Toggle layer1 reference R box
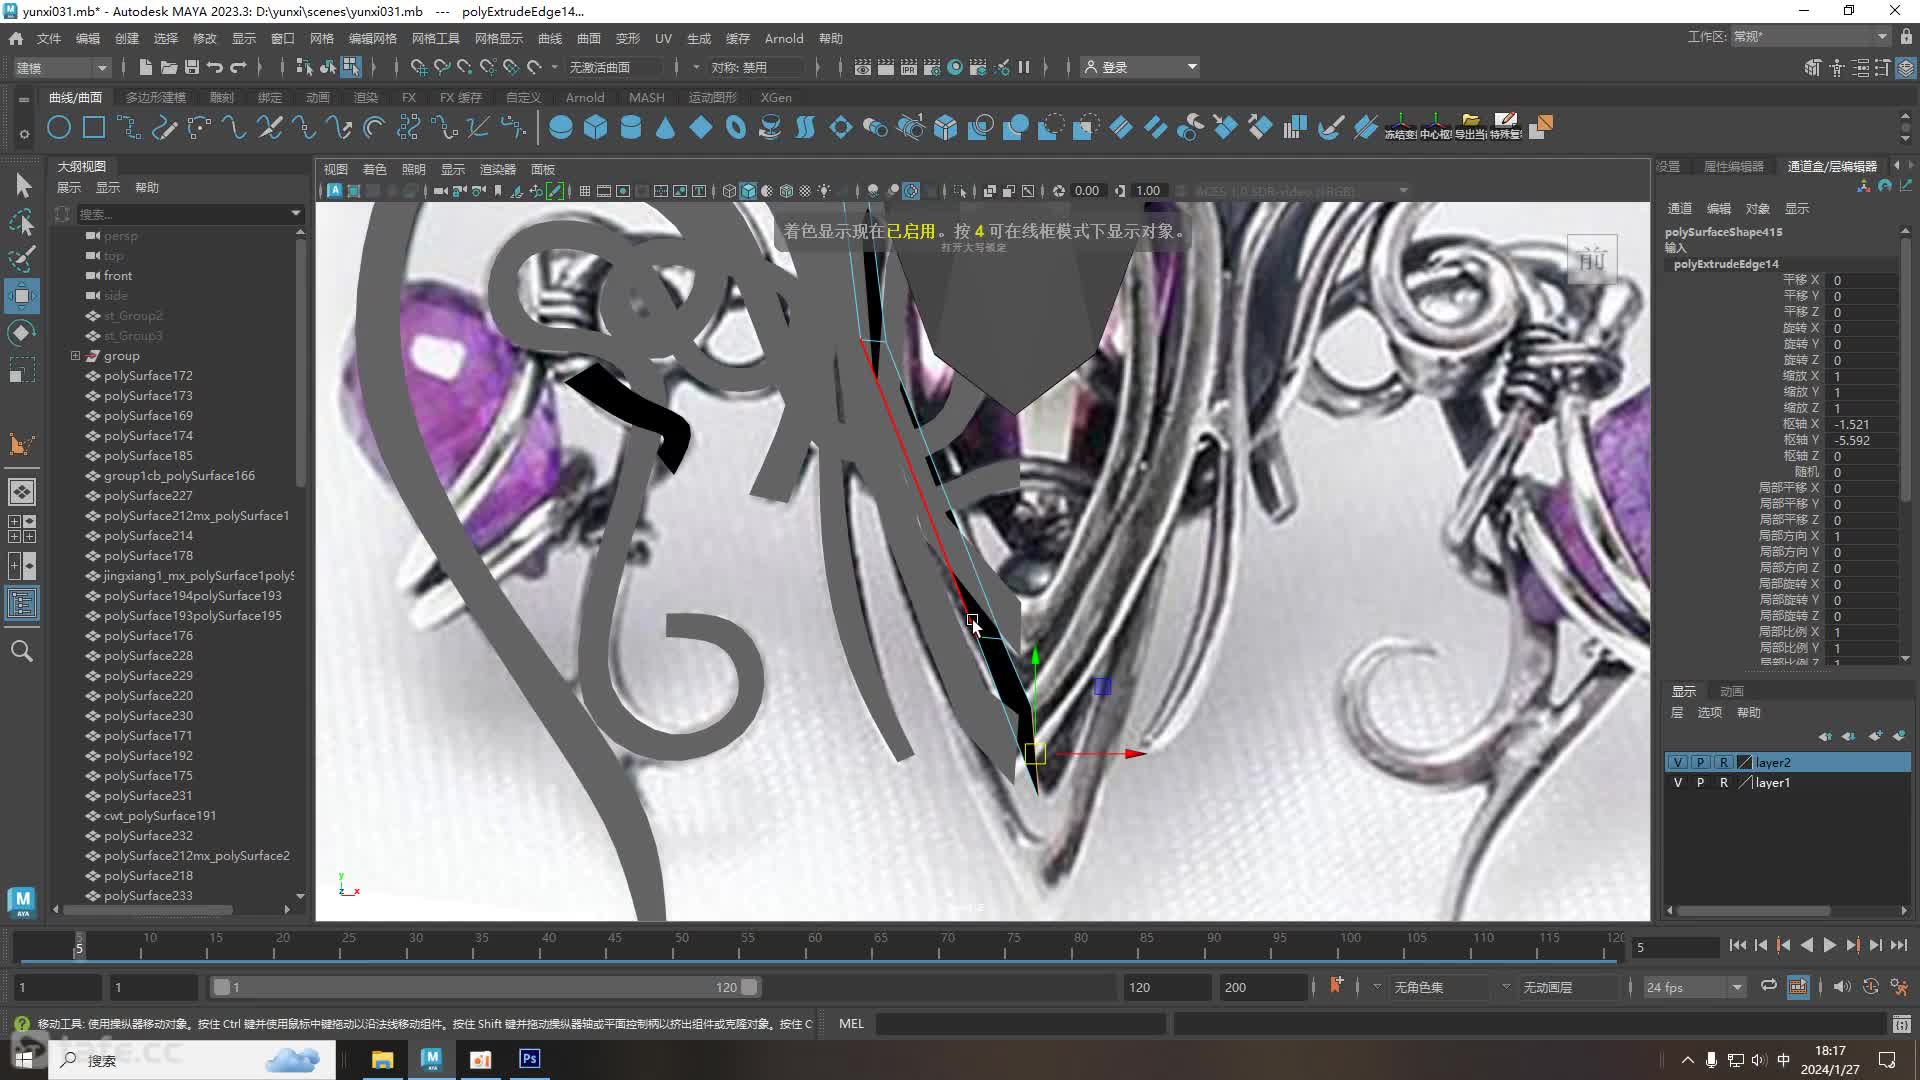Screen dimensions: 1920x1080 pyautogui.click(x=1724, y=783)
